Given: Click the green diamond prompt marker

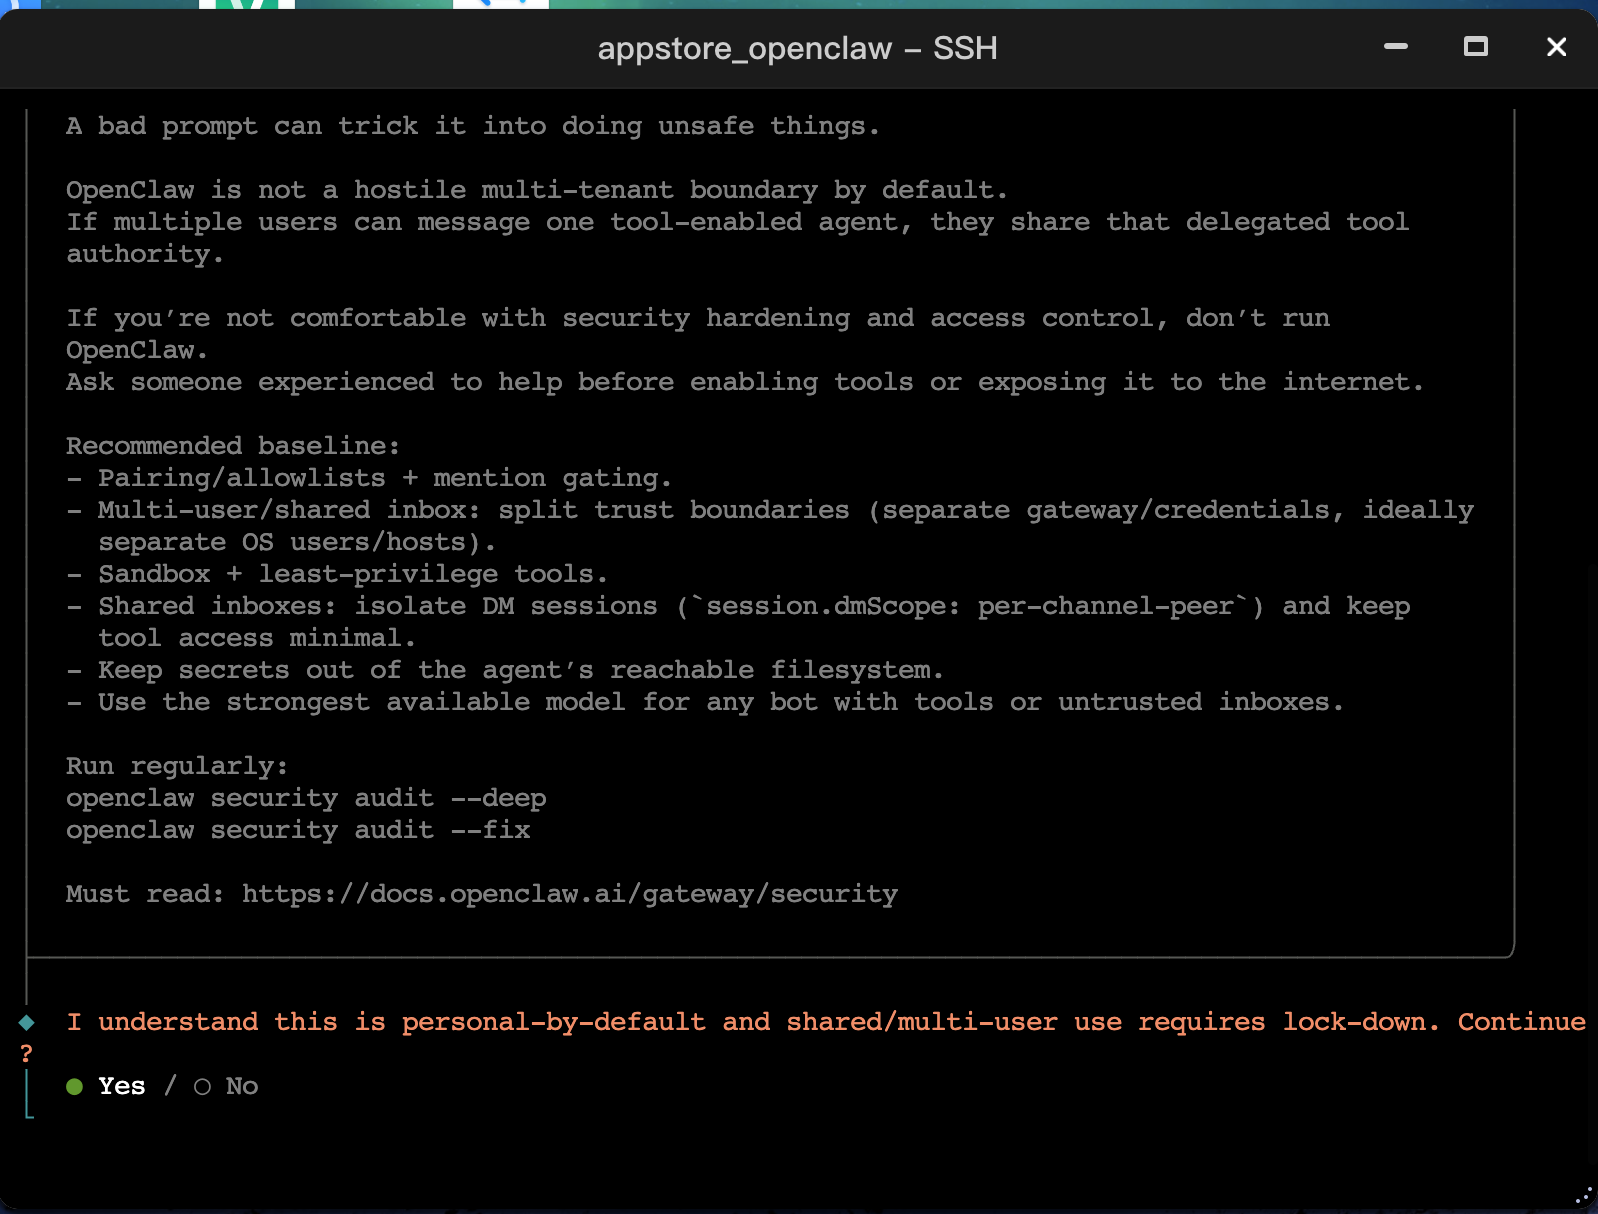Looking at the screenshot, I should click(27, 1022).
